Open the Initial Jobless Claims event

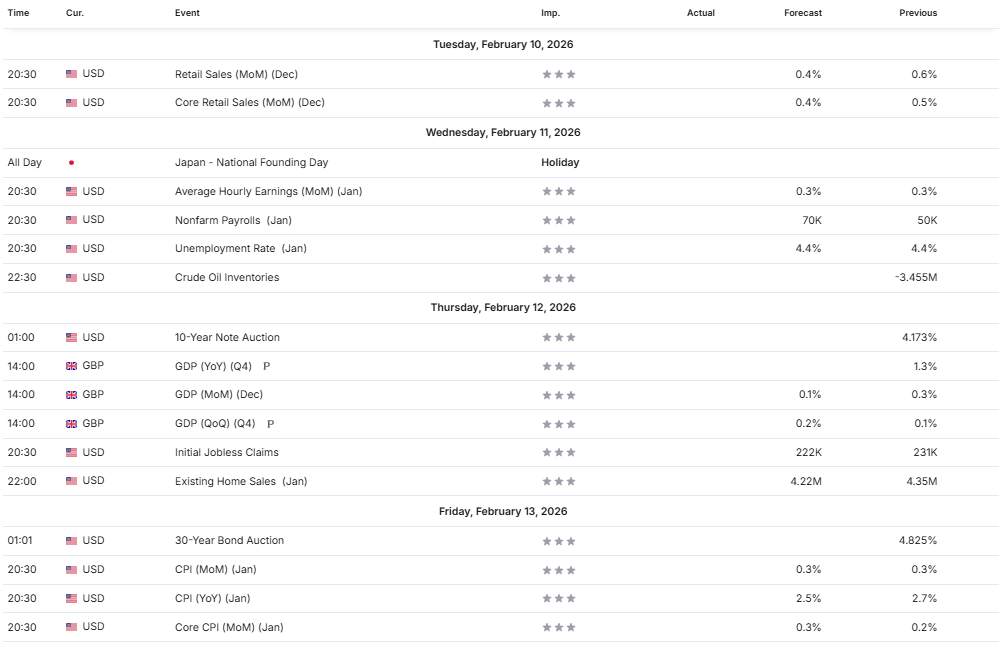tap(226, 453)
